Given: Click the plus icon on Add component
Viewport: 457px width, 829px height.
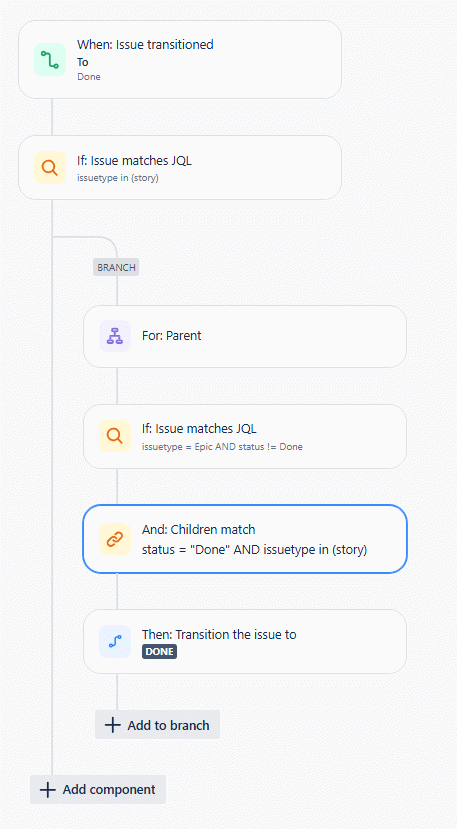Looking at the screenshot, I should 48,790.
